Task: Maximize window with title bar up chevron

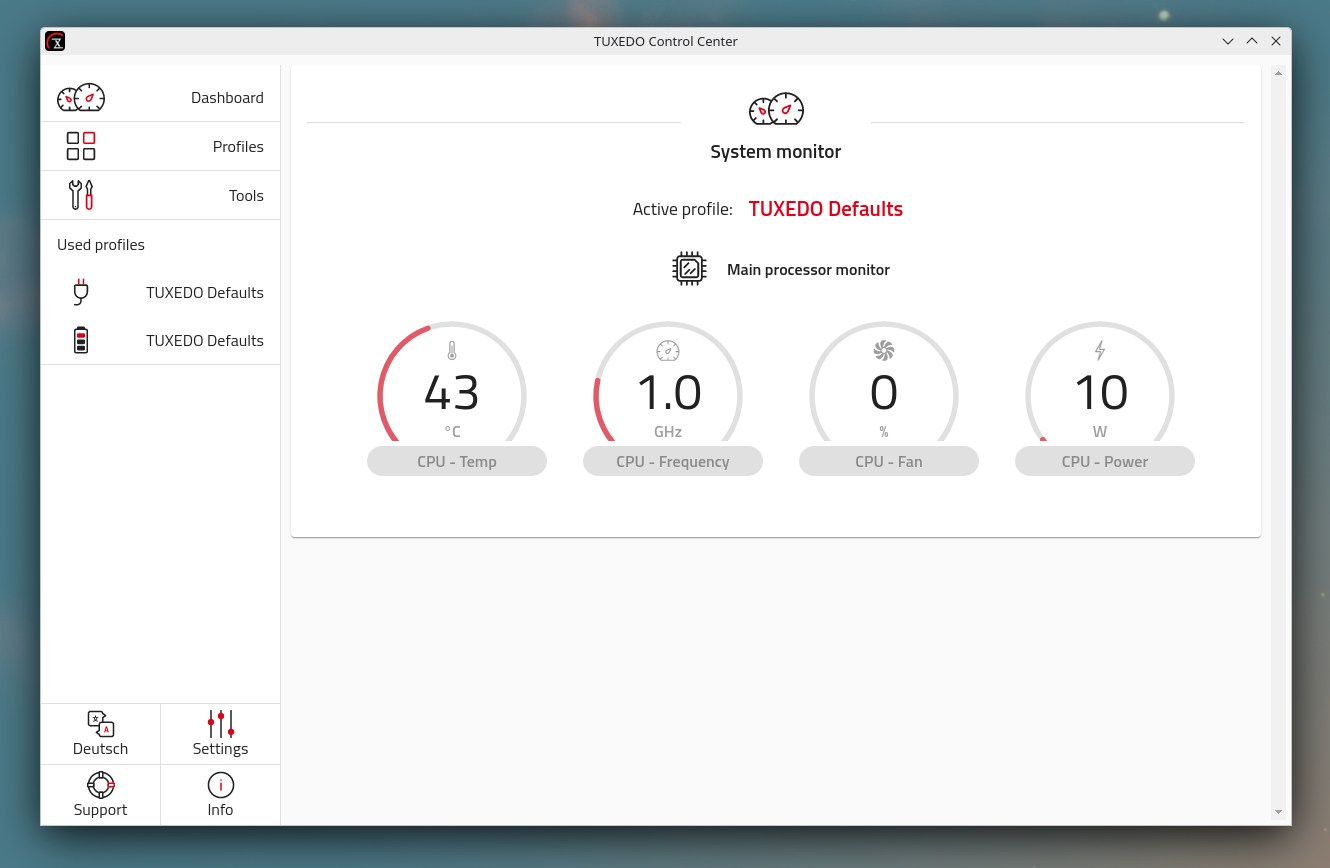Action: [1252, 41]
